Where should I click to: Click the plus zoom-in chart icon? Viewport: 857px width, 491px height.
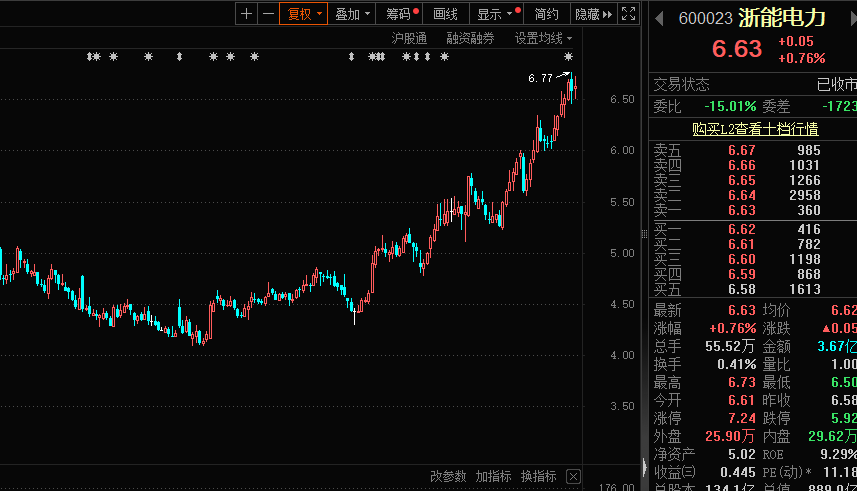(247, 14)
